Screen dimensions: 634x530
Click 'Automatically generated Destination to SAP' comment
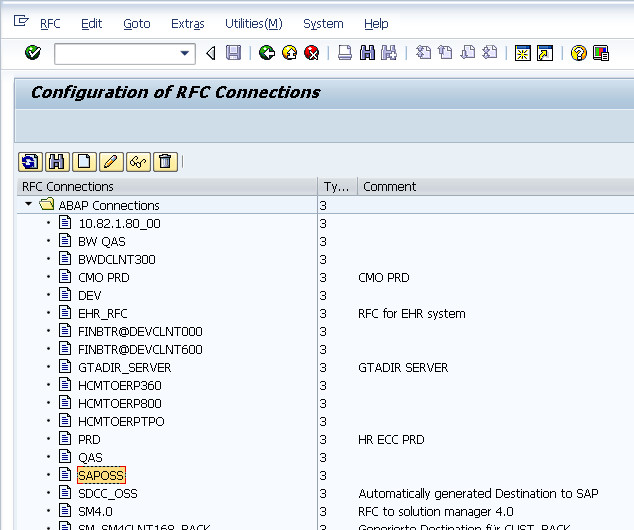478,494
